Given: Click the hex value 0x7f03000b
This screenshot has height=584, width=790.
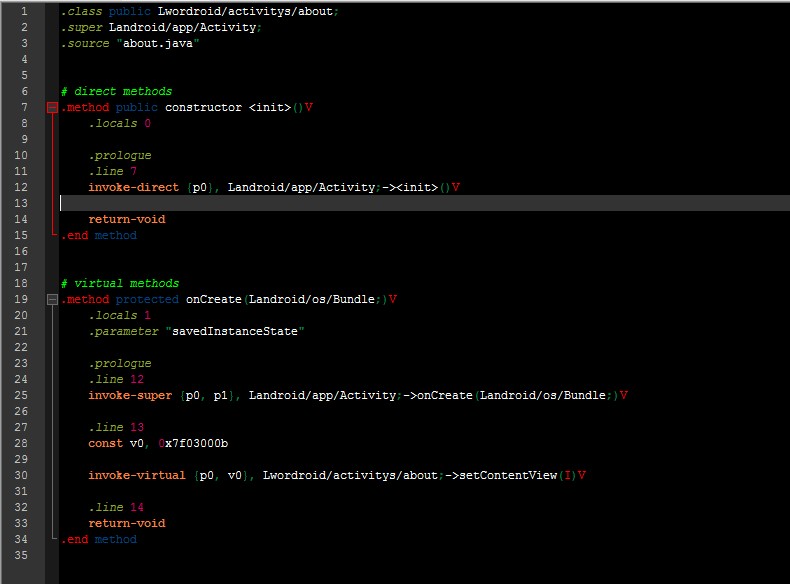Looking at the screenshot, I should pos(193,443).
